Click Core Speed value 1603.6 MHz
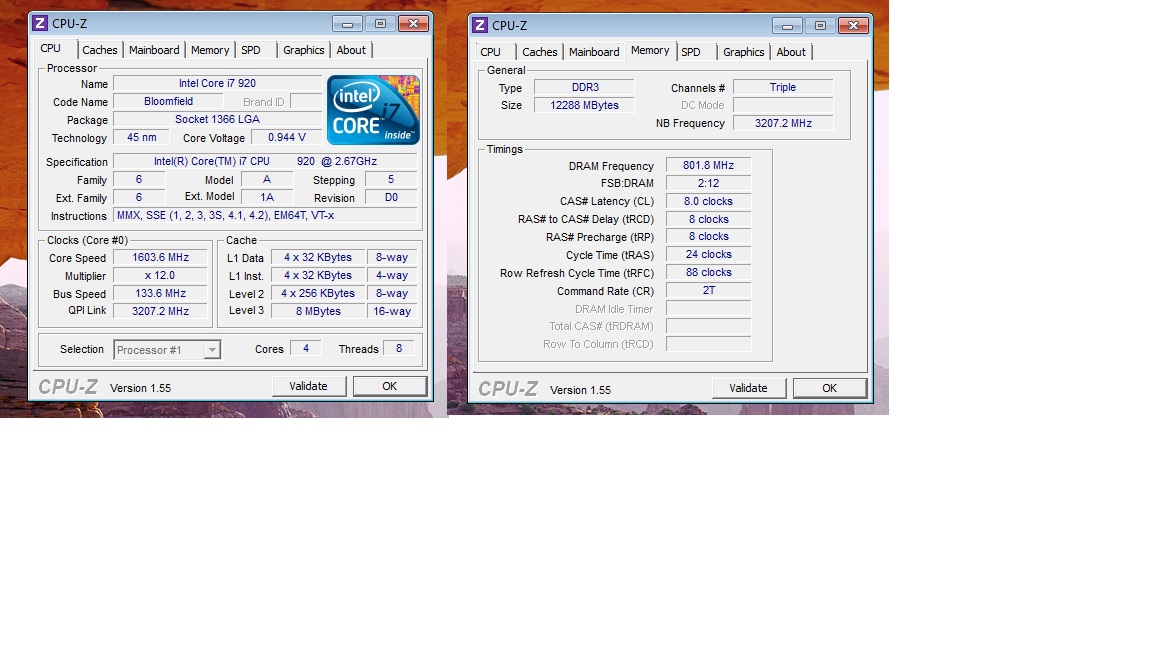Screen dimensions: 1152x648 (x=160, y=258)
